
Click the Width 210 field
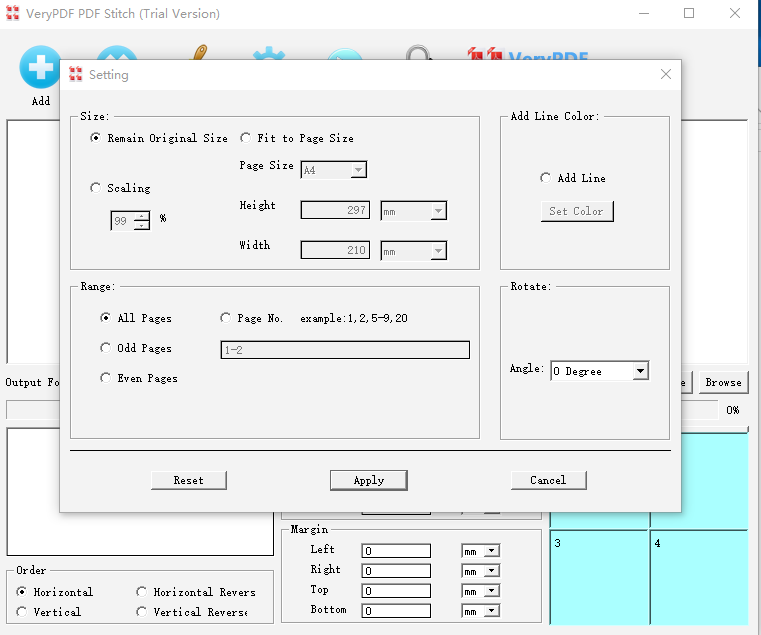335,250
